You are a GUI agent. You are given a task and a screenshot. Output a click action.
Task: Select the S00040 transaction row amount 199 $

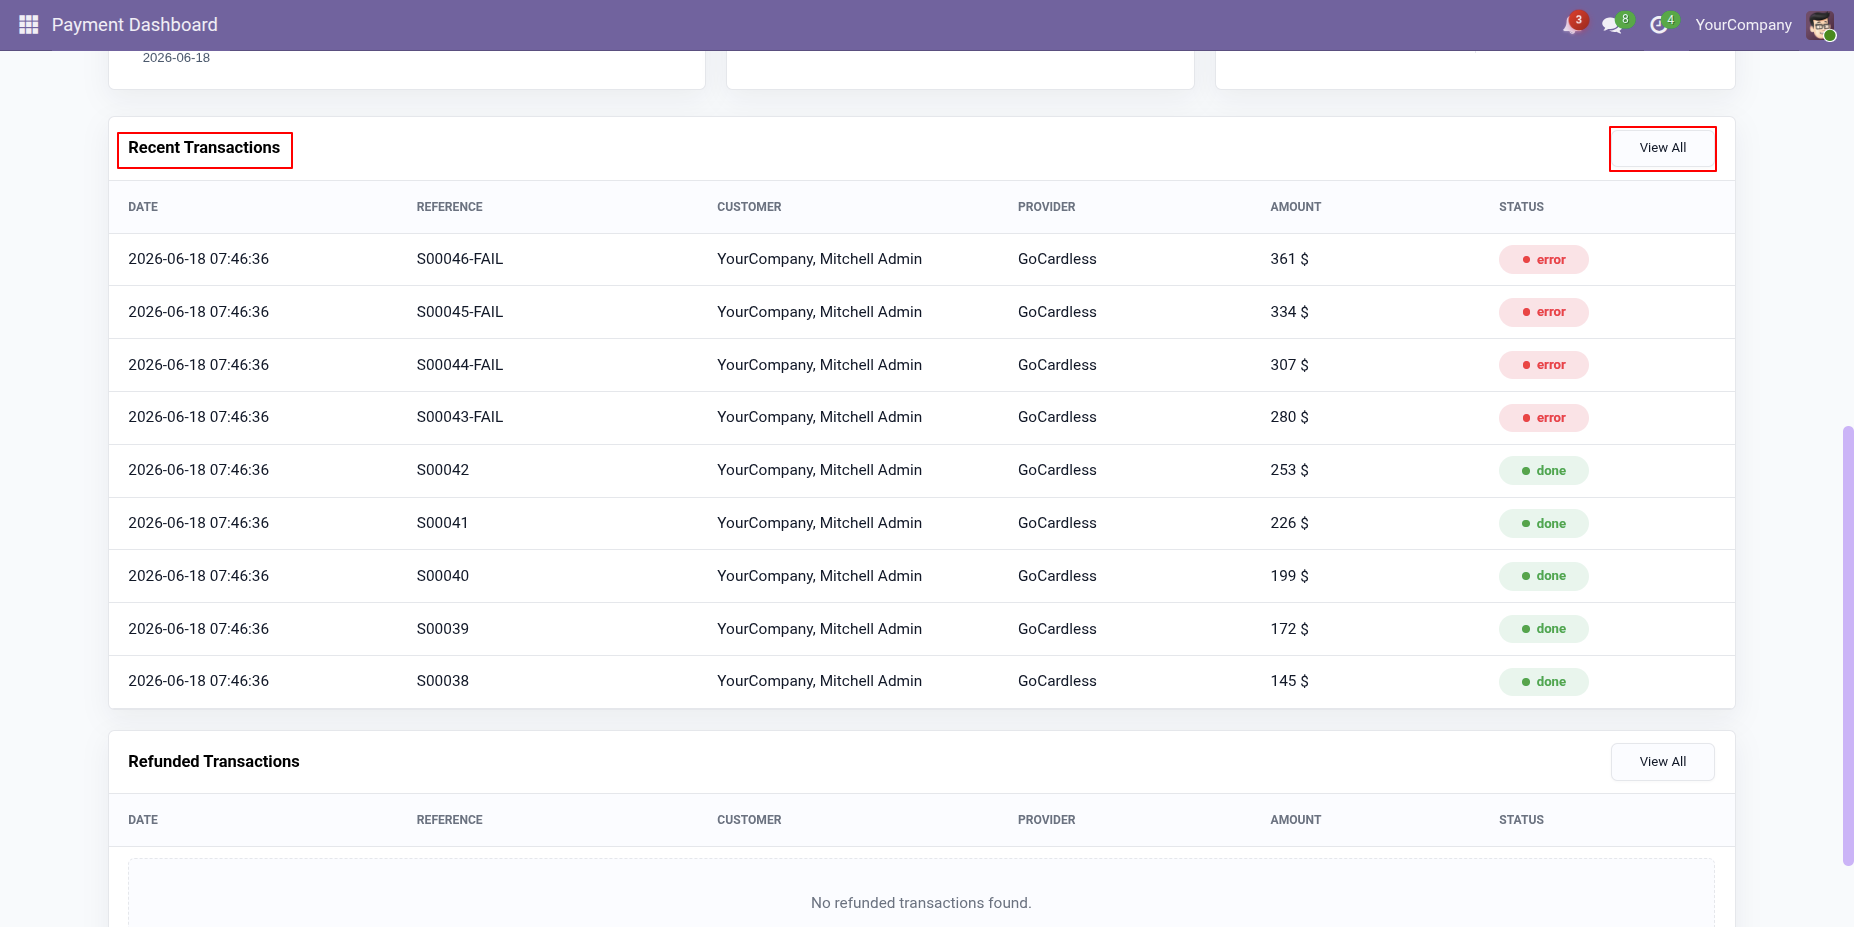click(1289, 576)
